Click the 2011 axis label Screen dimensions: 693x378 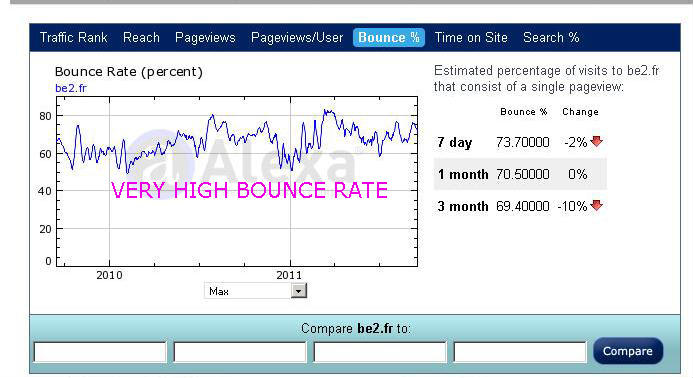tap(289, 275)
